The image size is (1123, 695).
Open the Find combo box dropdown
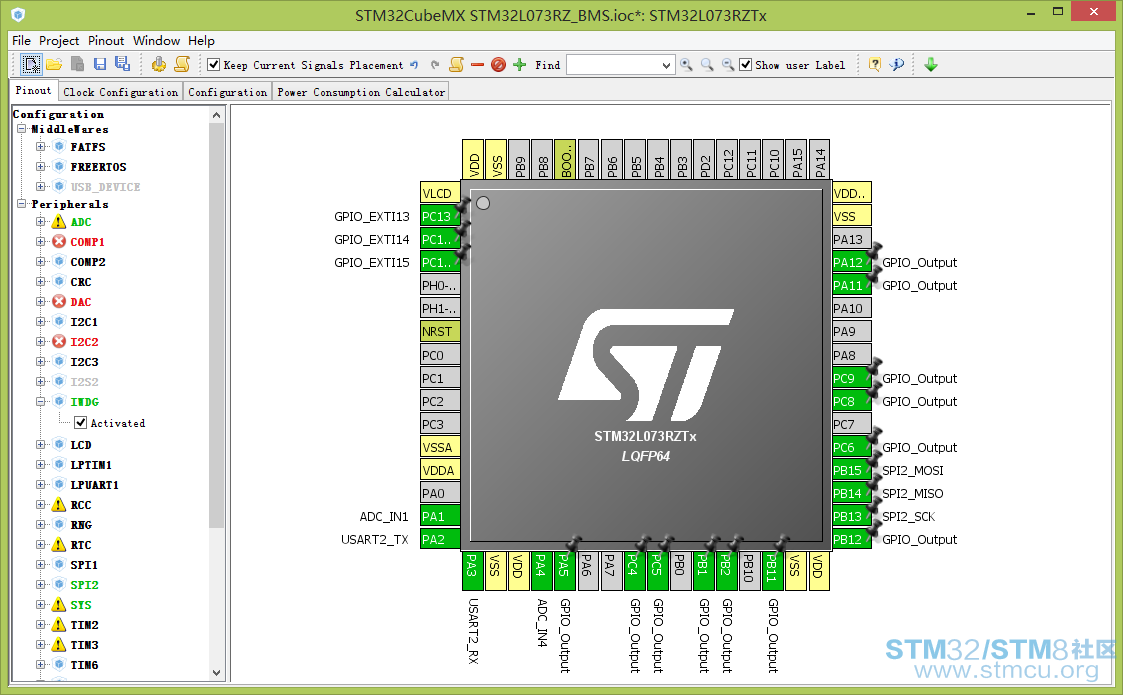click(x=666, y=65)
